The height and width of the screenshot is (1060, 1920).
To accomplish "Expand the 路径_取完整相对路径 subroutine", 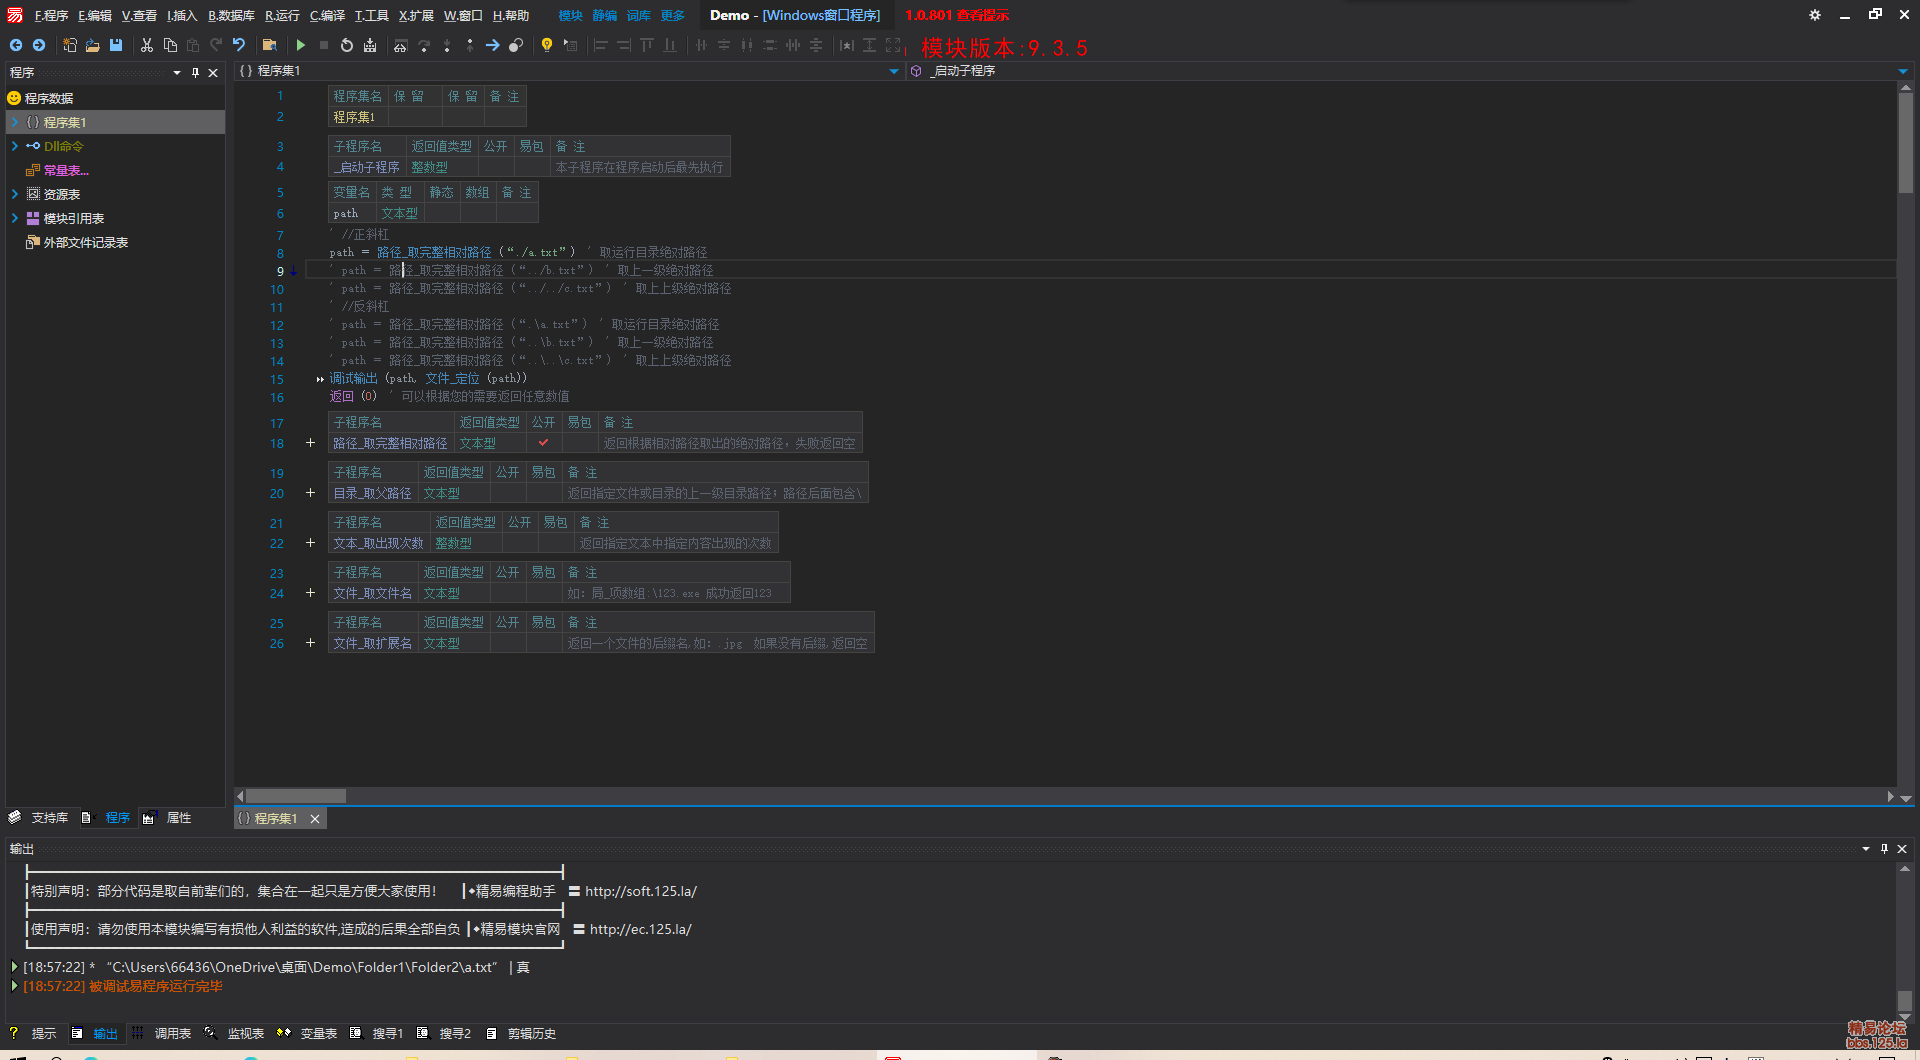I will point(310,443).
